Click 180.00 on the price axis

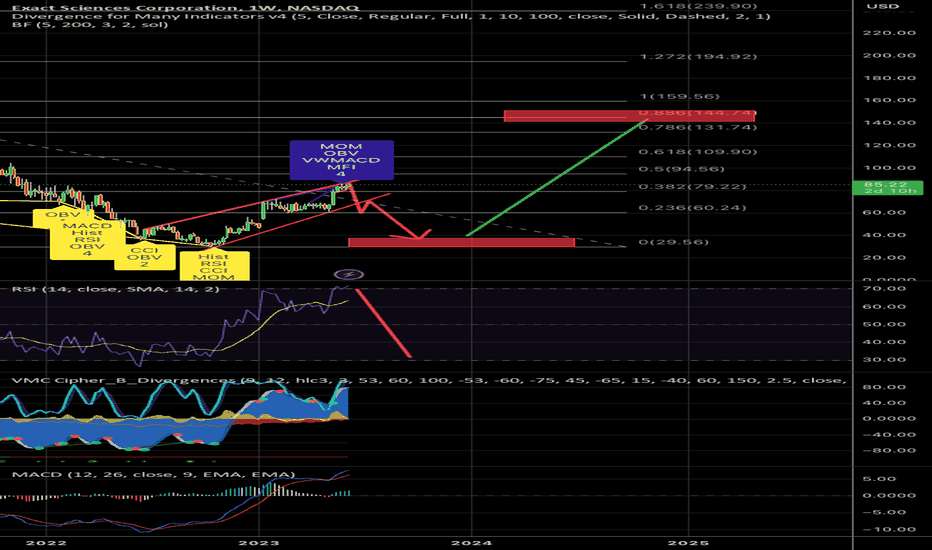pos(889,78)
